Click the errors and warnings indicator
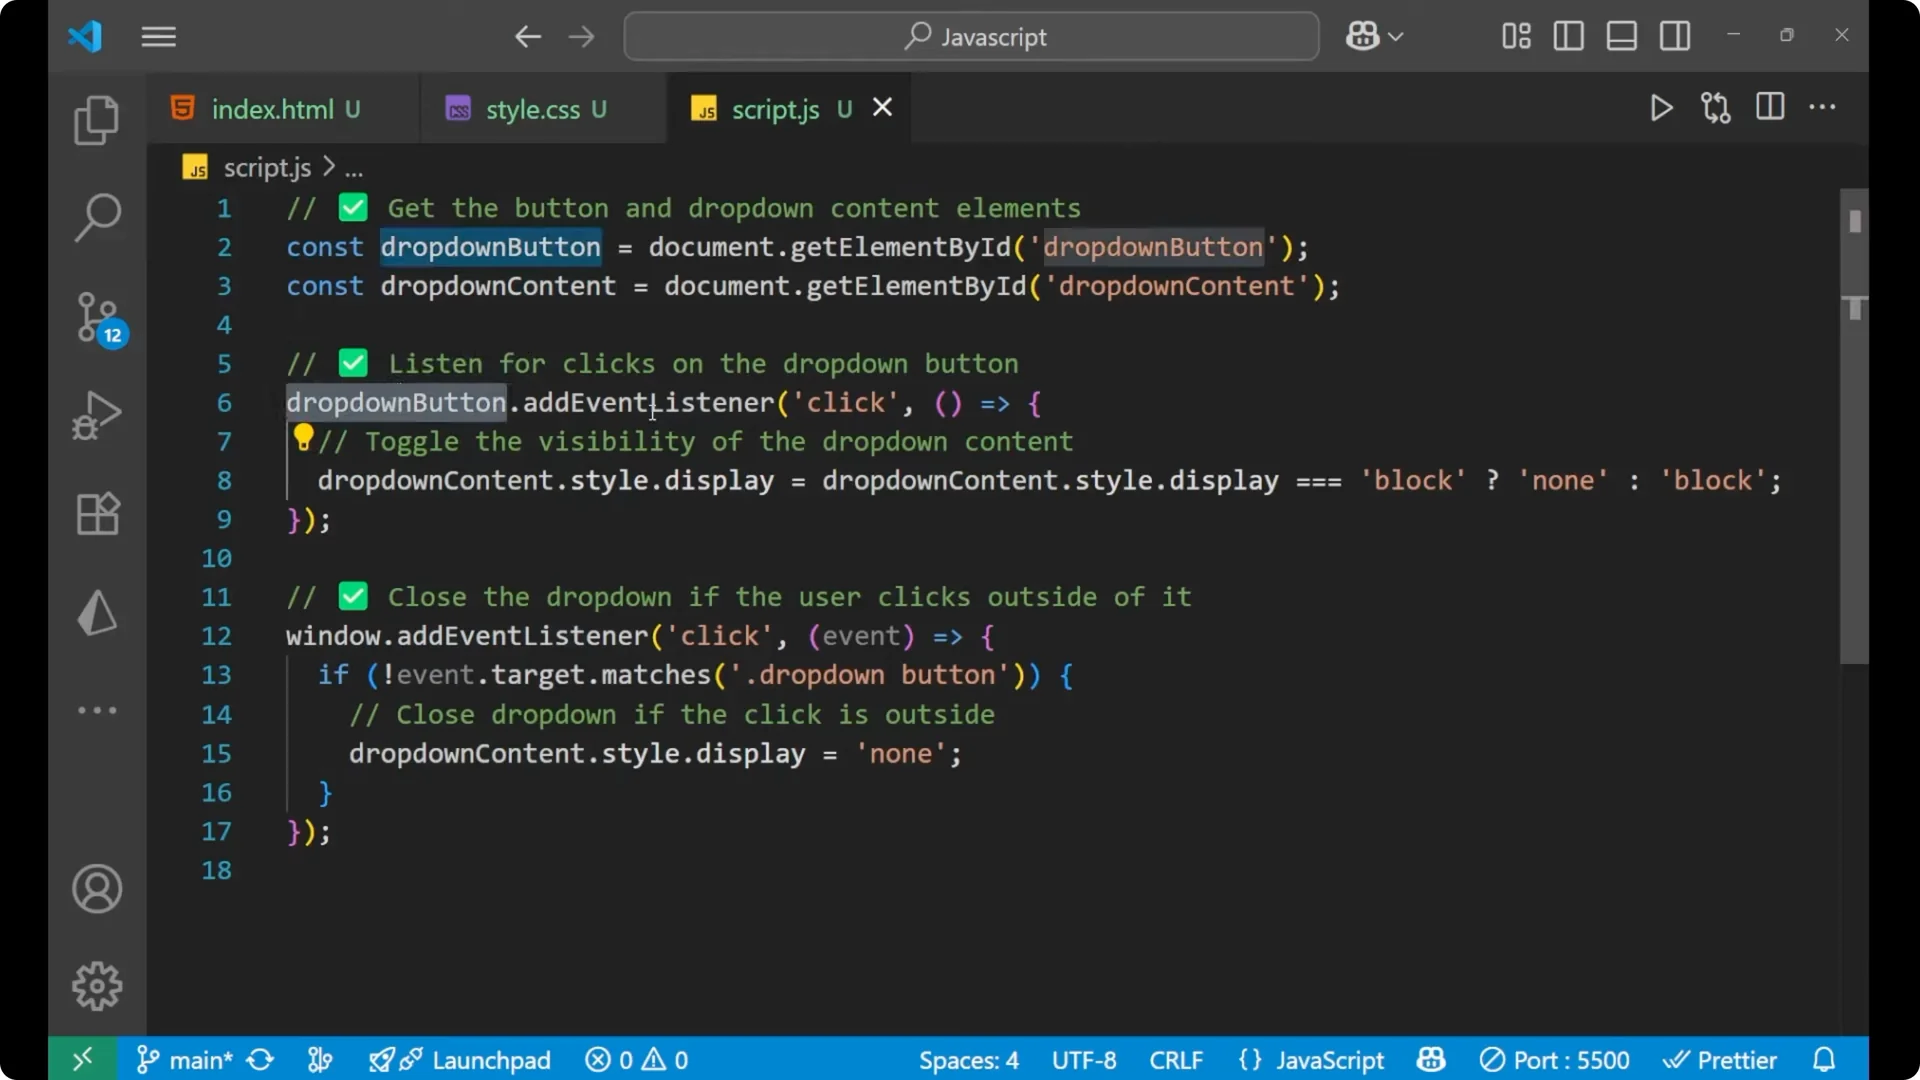This screenshot has width=1920, height=1080. [x=636, y=1059]
